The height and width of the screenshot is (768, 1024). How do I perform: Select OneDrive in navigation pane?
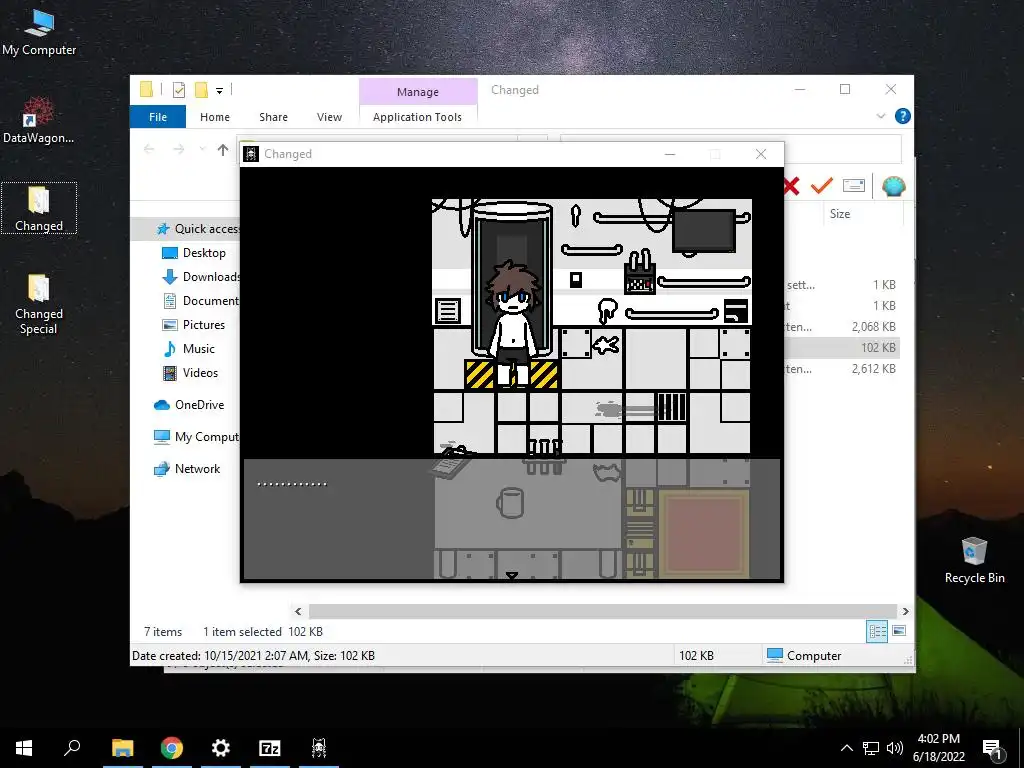coord(189,405)
